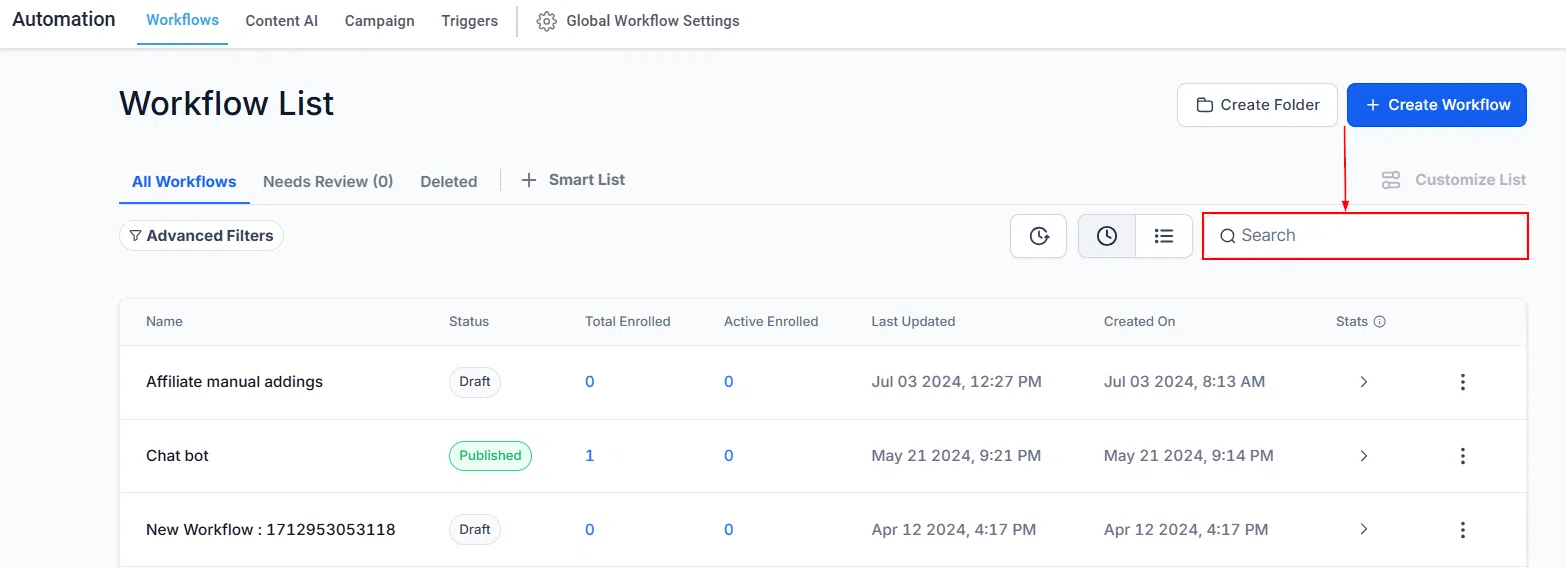Click the Last Updated column header
1566x568 pixels.
(x=913, y=322)
